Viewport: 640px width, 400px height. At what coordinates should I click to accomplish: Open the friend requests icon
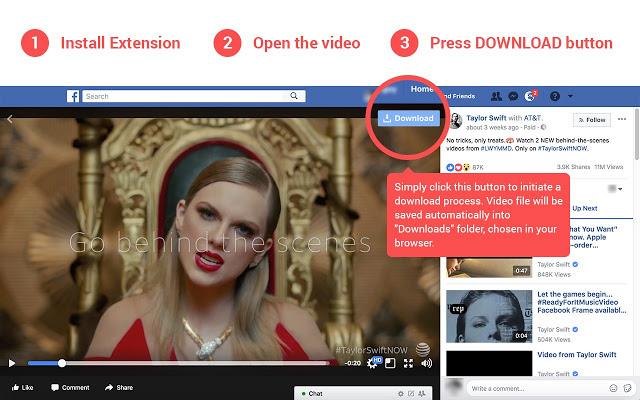click(496, 96)
